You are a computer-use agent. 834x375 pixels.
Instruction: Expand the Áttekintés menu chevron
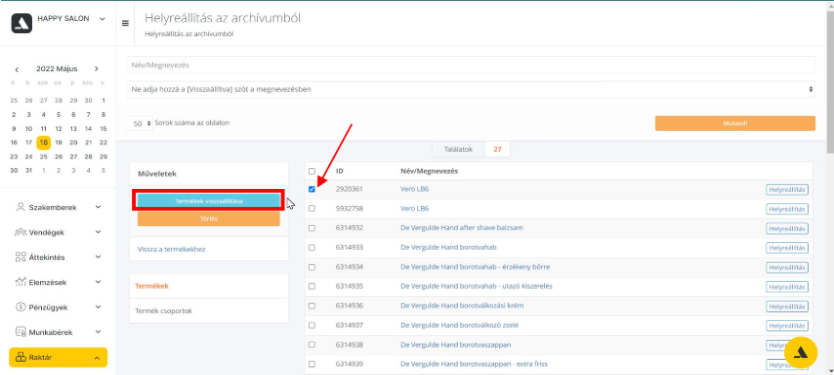point(98,257)
